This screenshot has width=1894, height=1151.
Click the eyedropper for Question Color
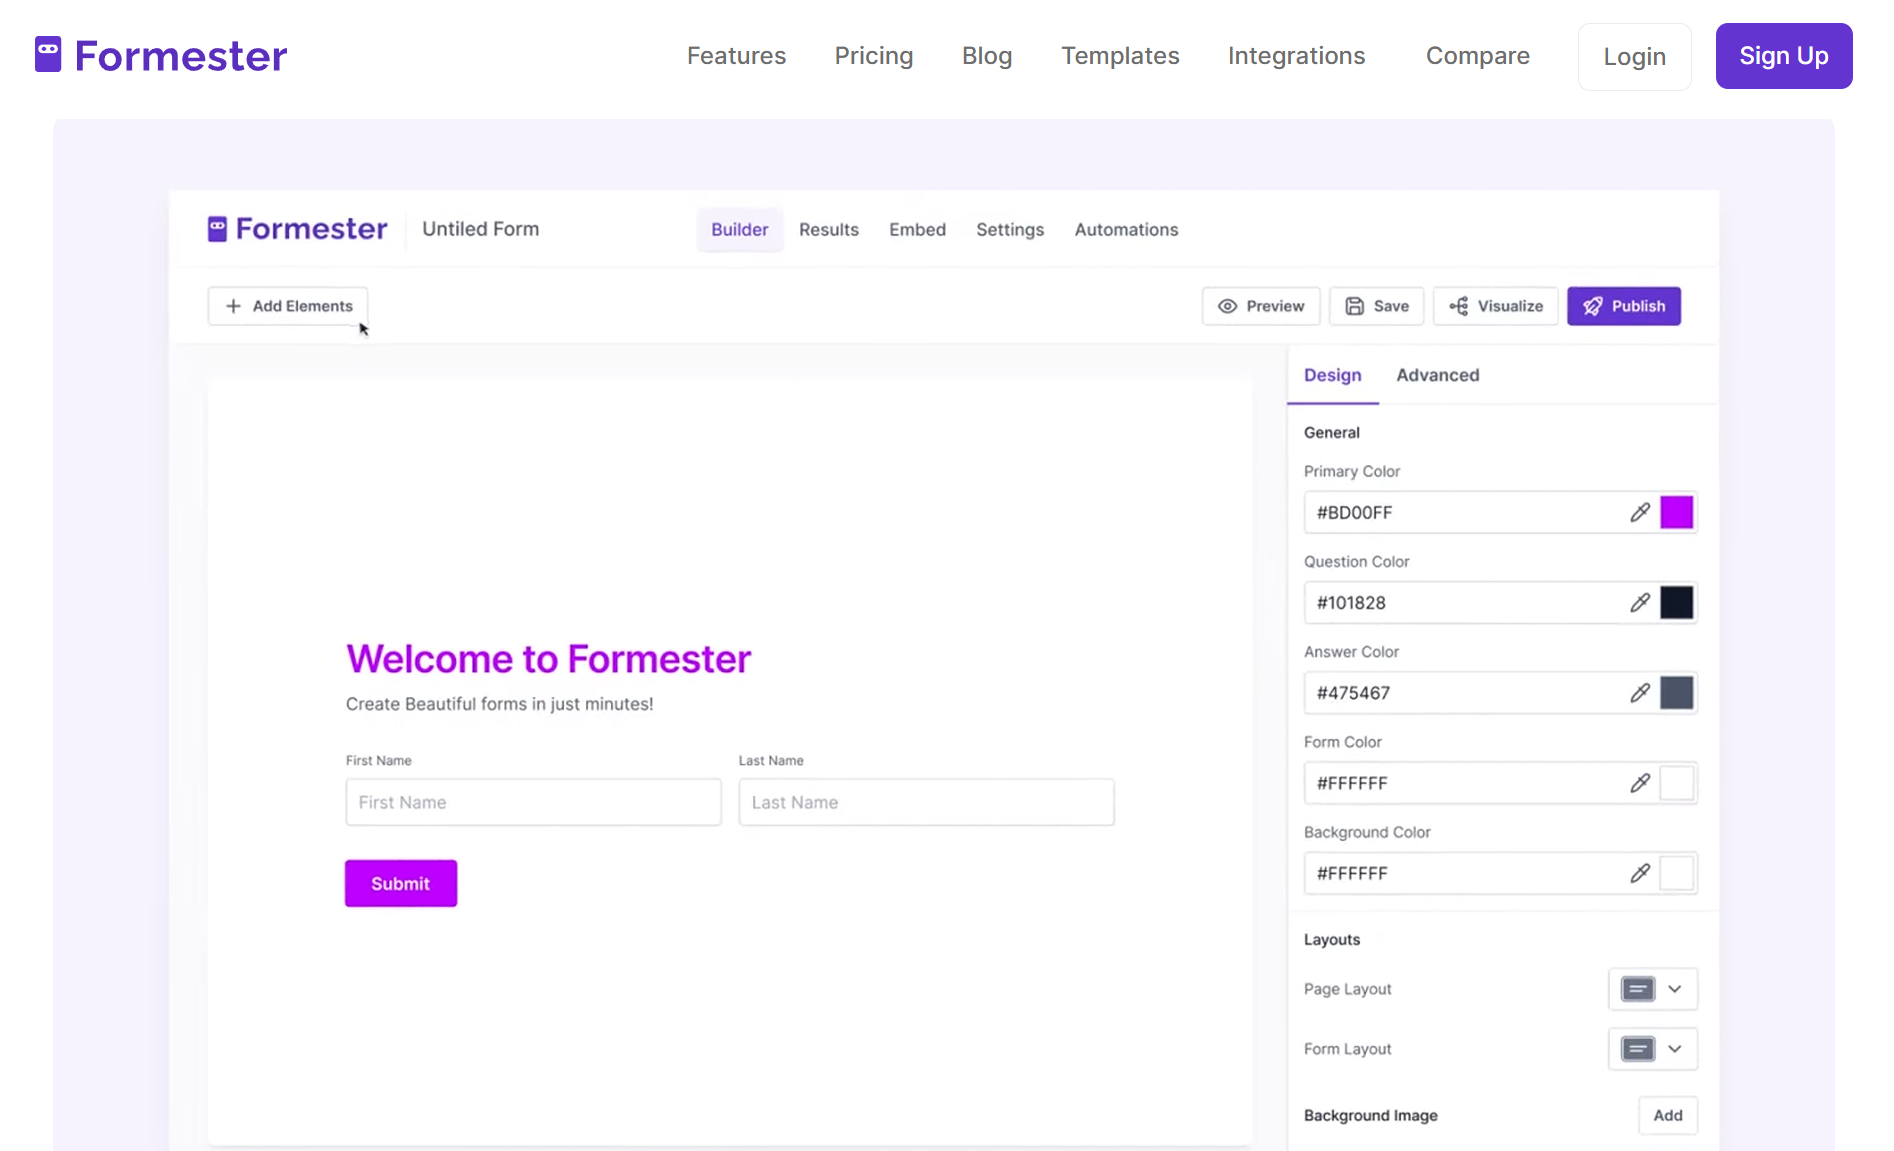pyautogui.click(x=1640, y=602)
